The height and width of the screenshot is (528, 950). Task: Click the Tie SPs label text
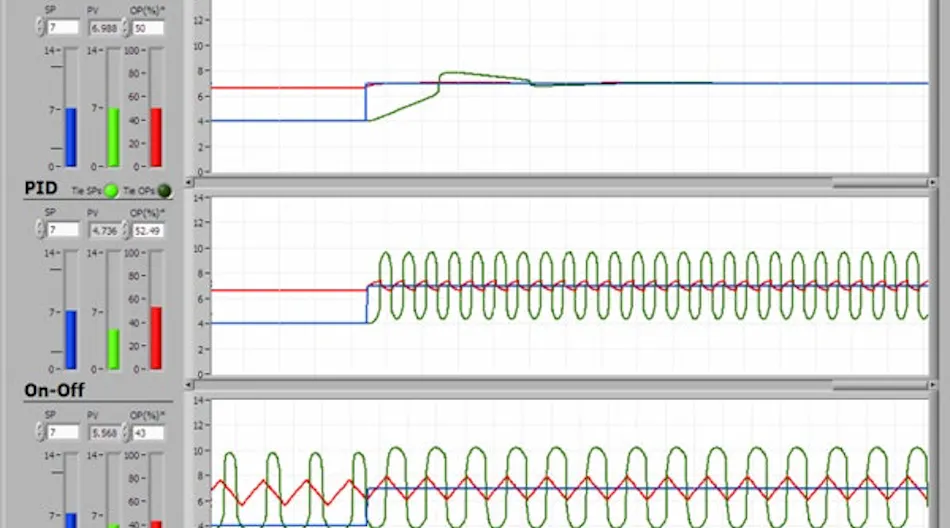[x=86, y=191]
